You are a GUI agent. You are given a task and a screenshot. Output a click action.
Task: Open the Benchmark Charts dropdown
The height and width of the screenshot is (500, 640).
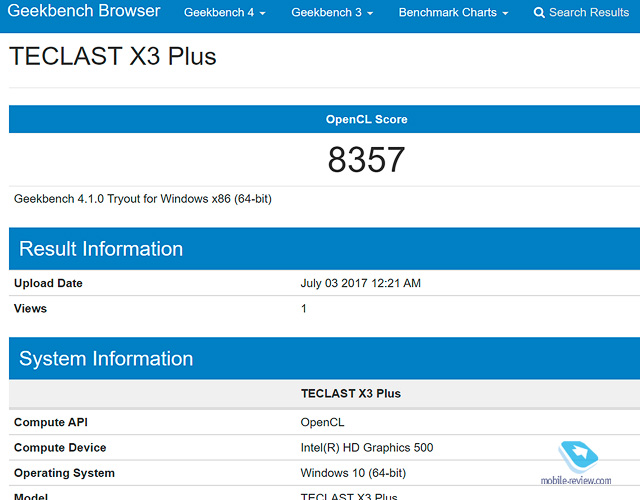453,13
